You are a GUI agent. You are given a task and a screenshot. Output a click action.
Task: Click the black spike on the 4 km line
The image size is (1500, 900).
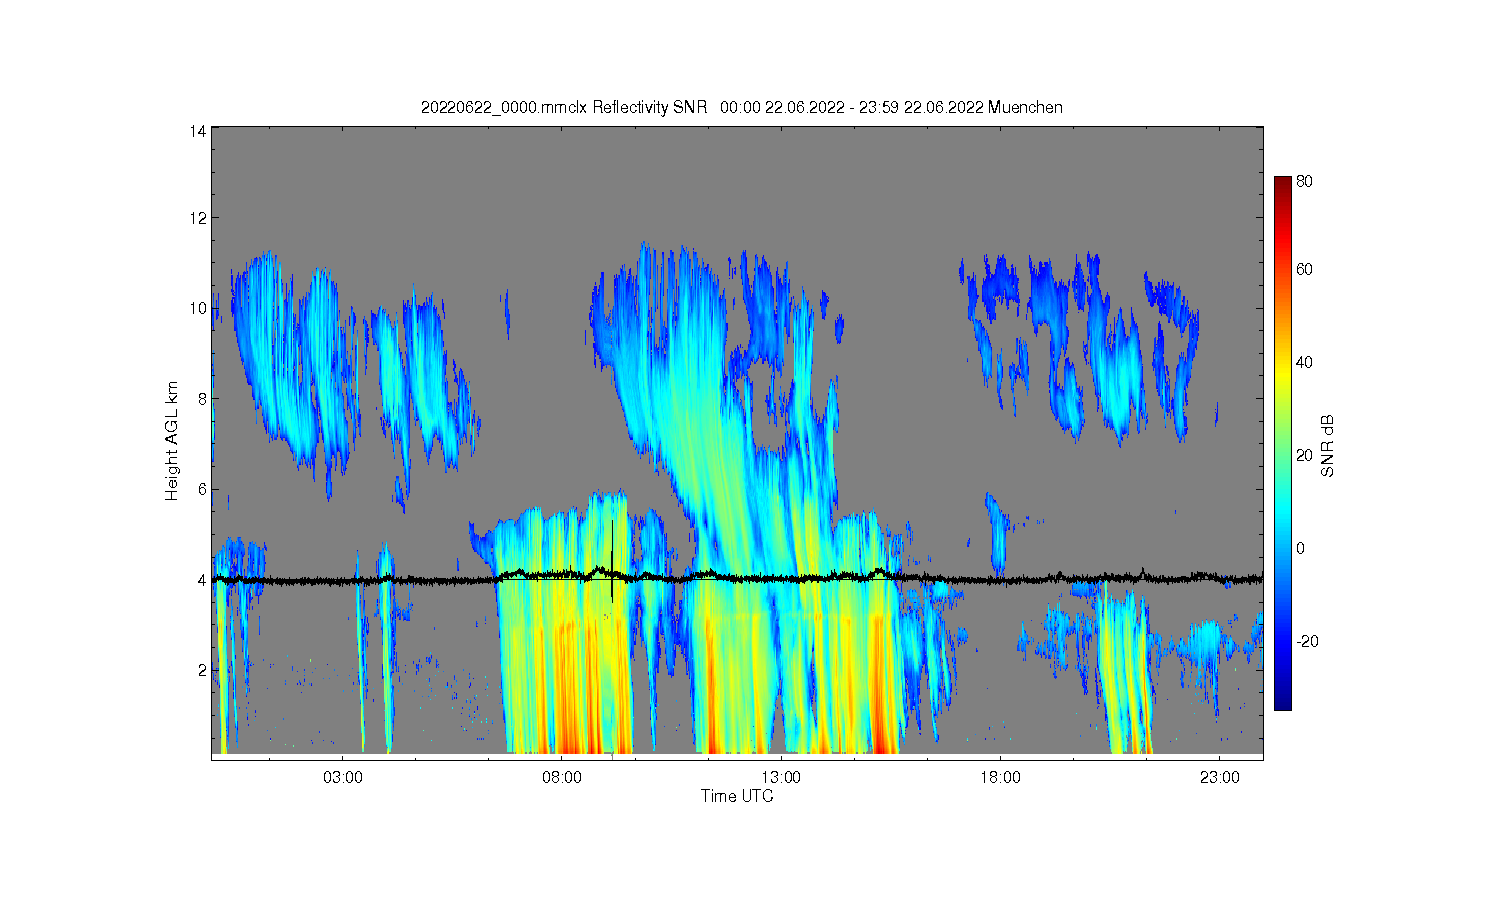[612, 560]
